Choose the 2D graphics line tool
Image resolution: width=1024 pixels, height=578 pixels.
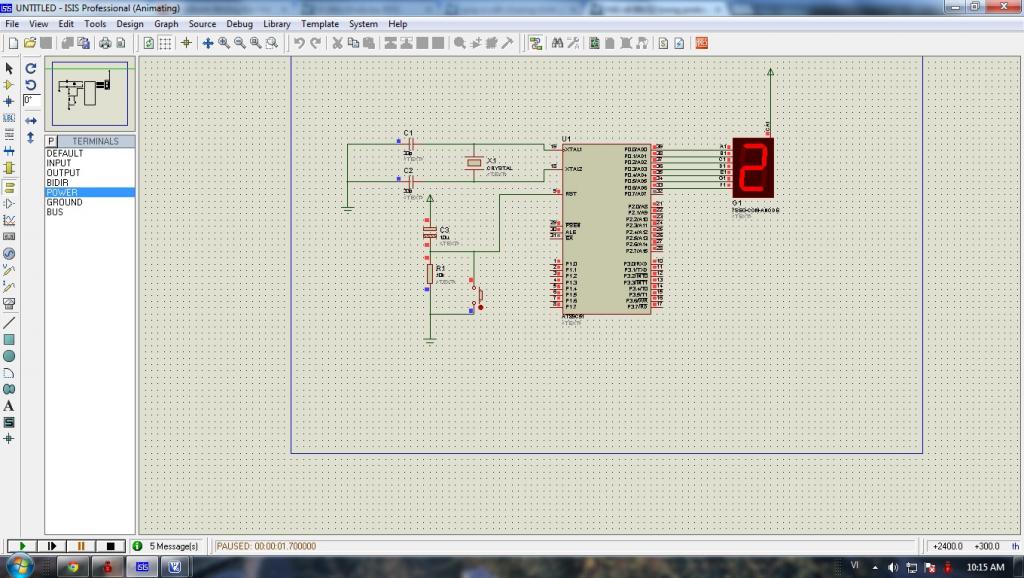pyautogui.click(x=9, y=322)
